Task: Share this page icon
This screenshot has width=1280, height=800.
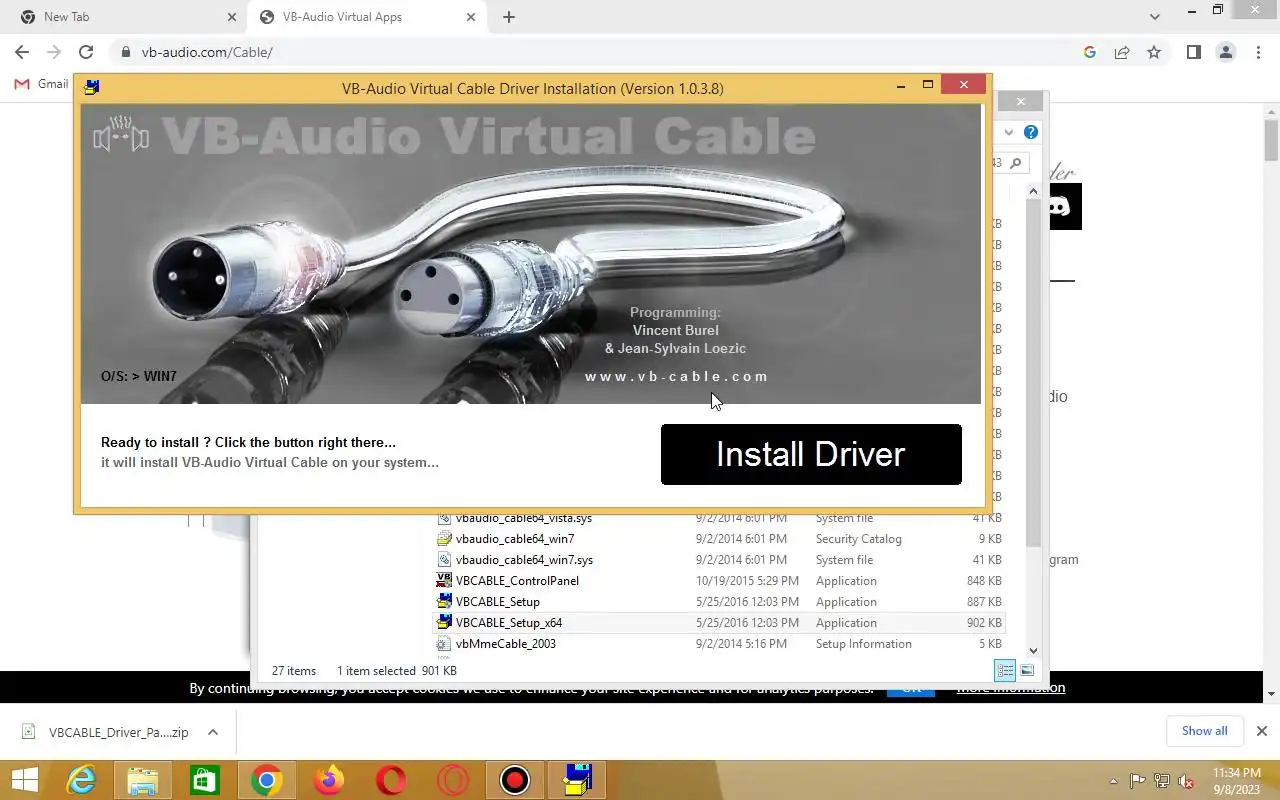Action: [1122, 52]
